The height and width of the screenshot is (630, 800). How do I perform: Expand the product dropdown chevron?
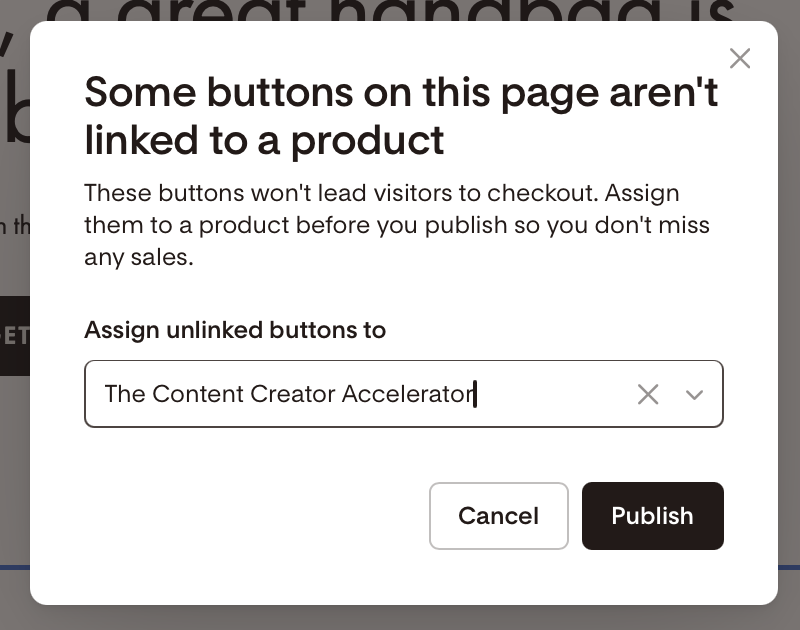[x=694, y=394]
